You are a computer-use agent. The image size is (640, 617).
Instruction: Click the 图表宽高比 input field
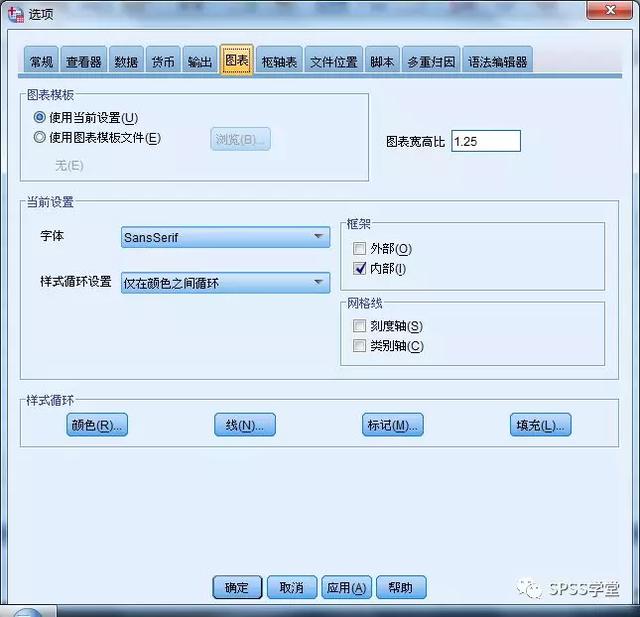tap(486, 141)
